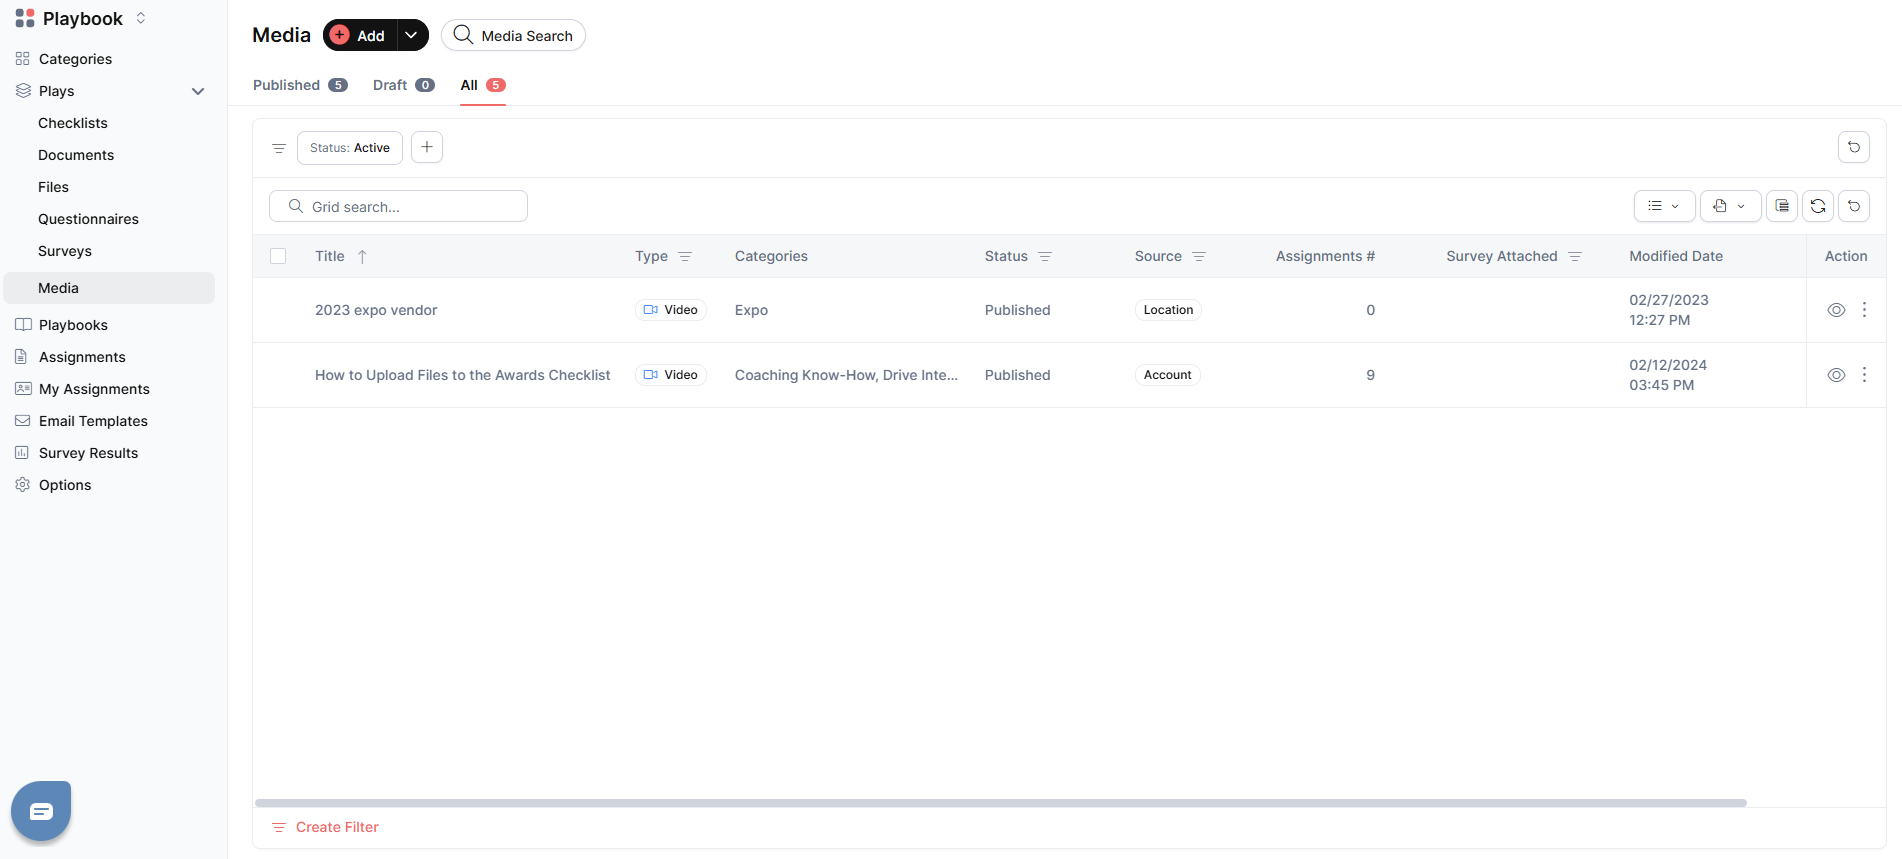This screenshot has height=859, width=1902.
Task: Click the Playbook app logo icon
Action: (25, 18)
